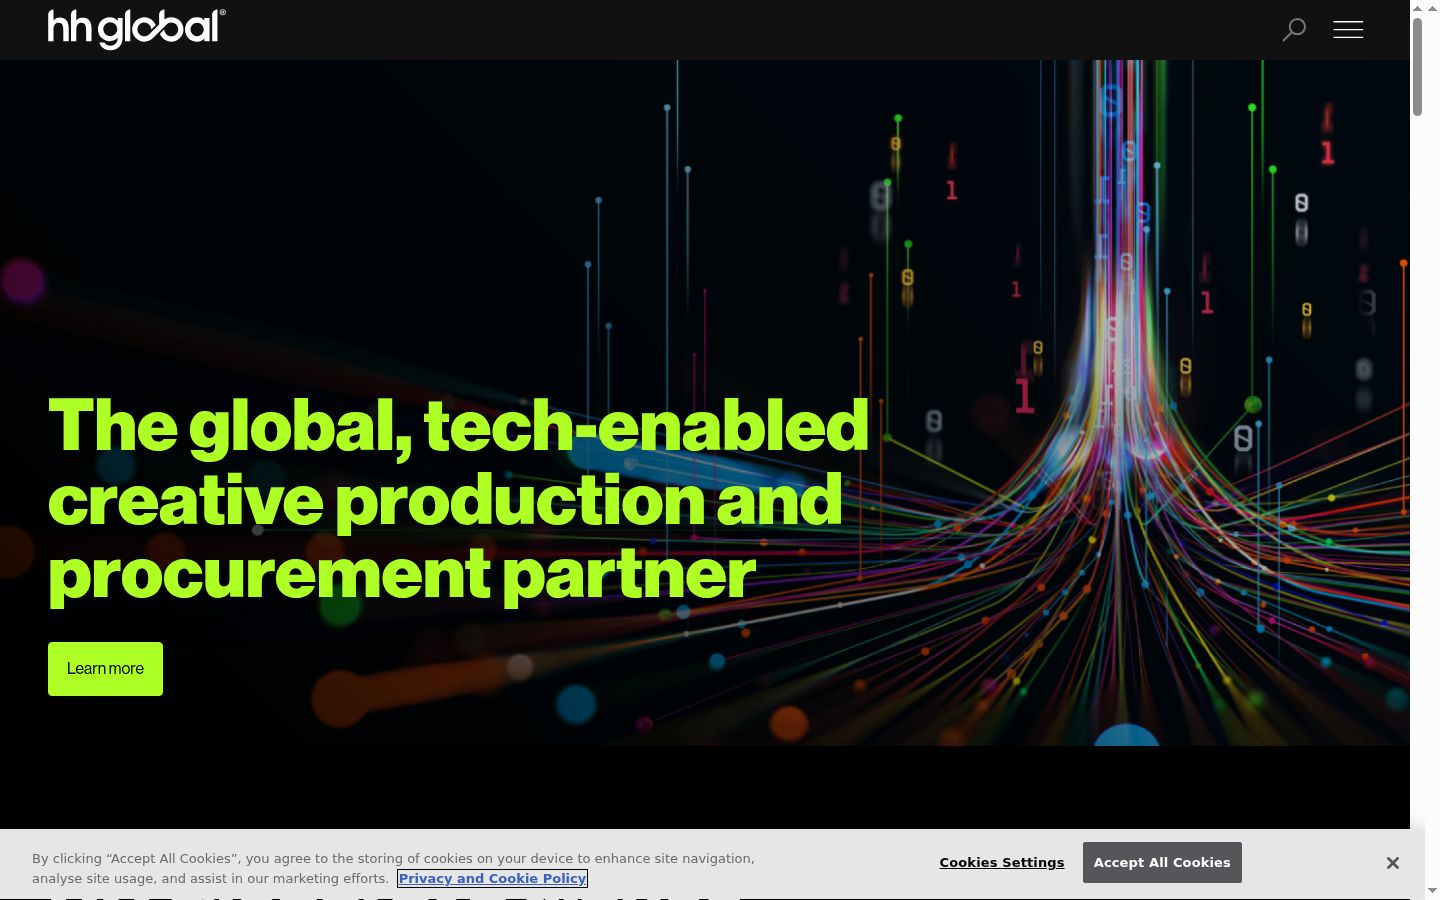Image resolution: width=1440 pixels, height=900 pixels.
Task: Click the hh global logo
Action: [x=137, y=29]
